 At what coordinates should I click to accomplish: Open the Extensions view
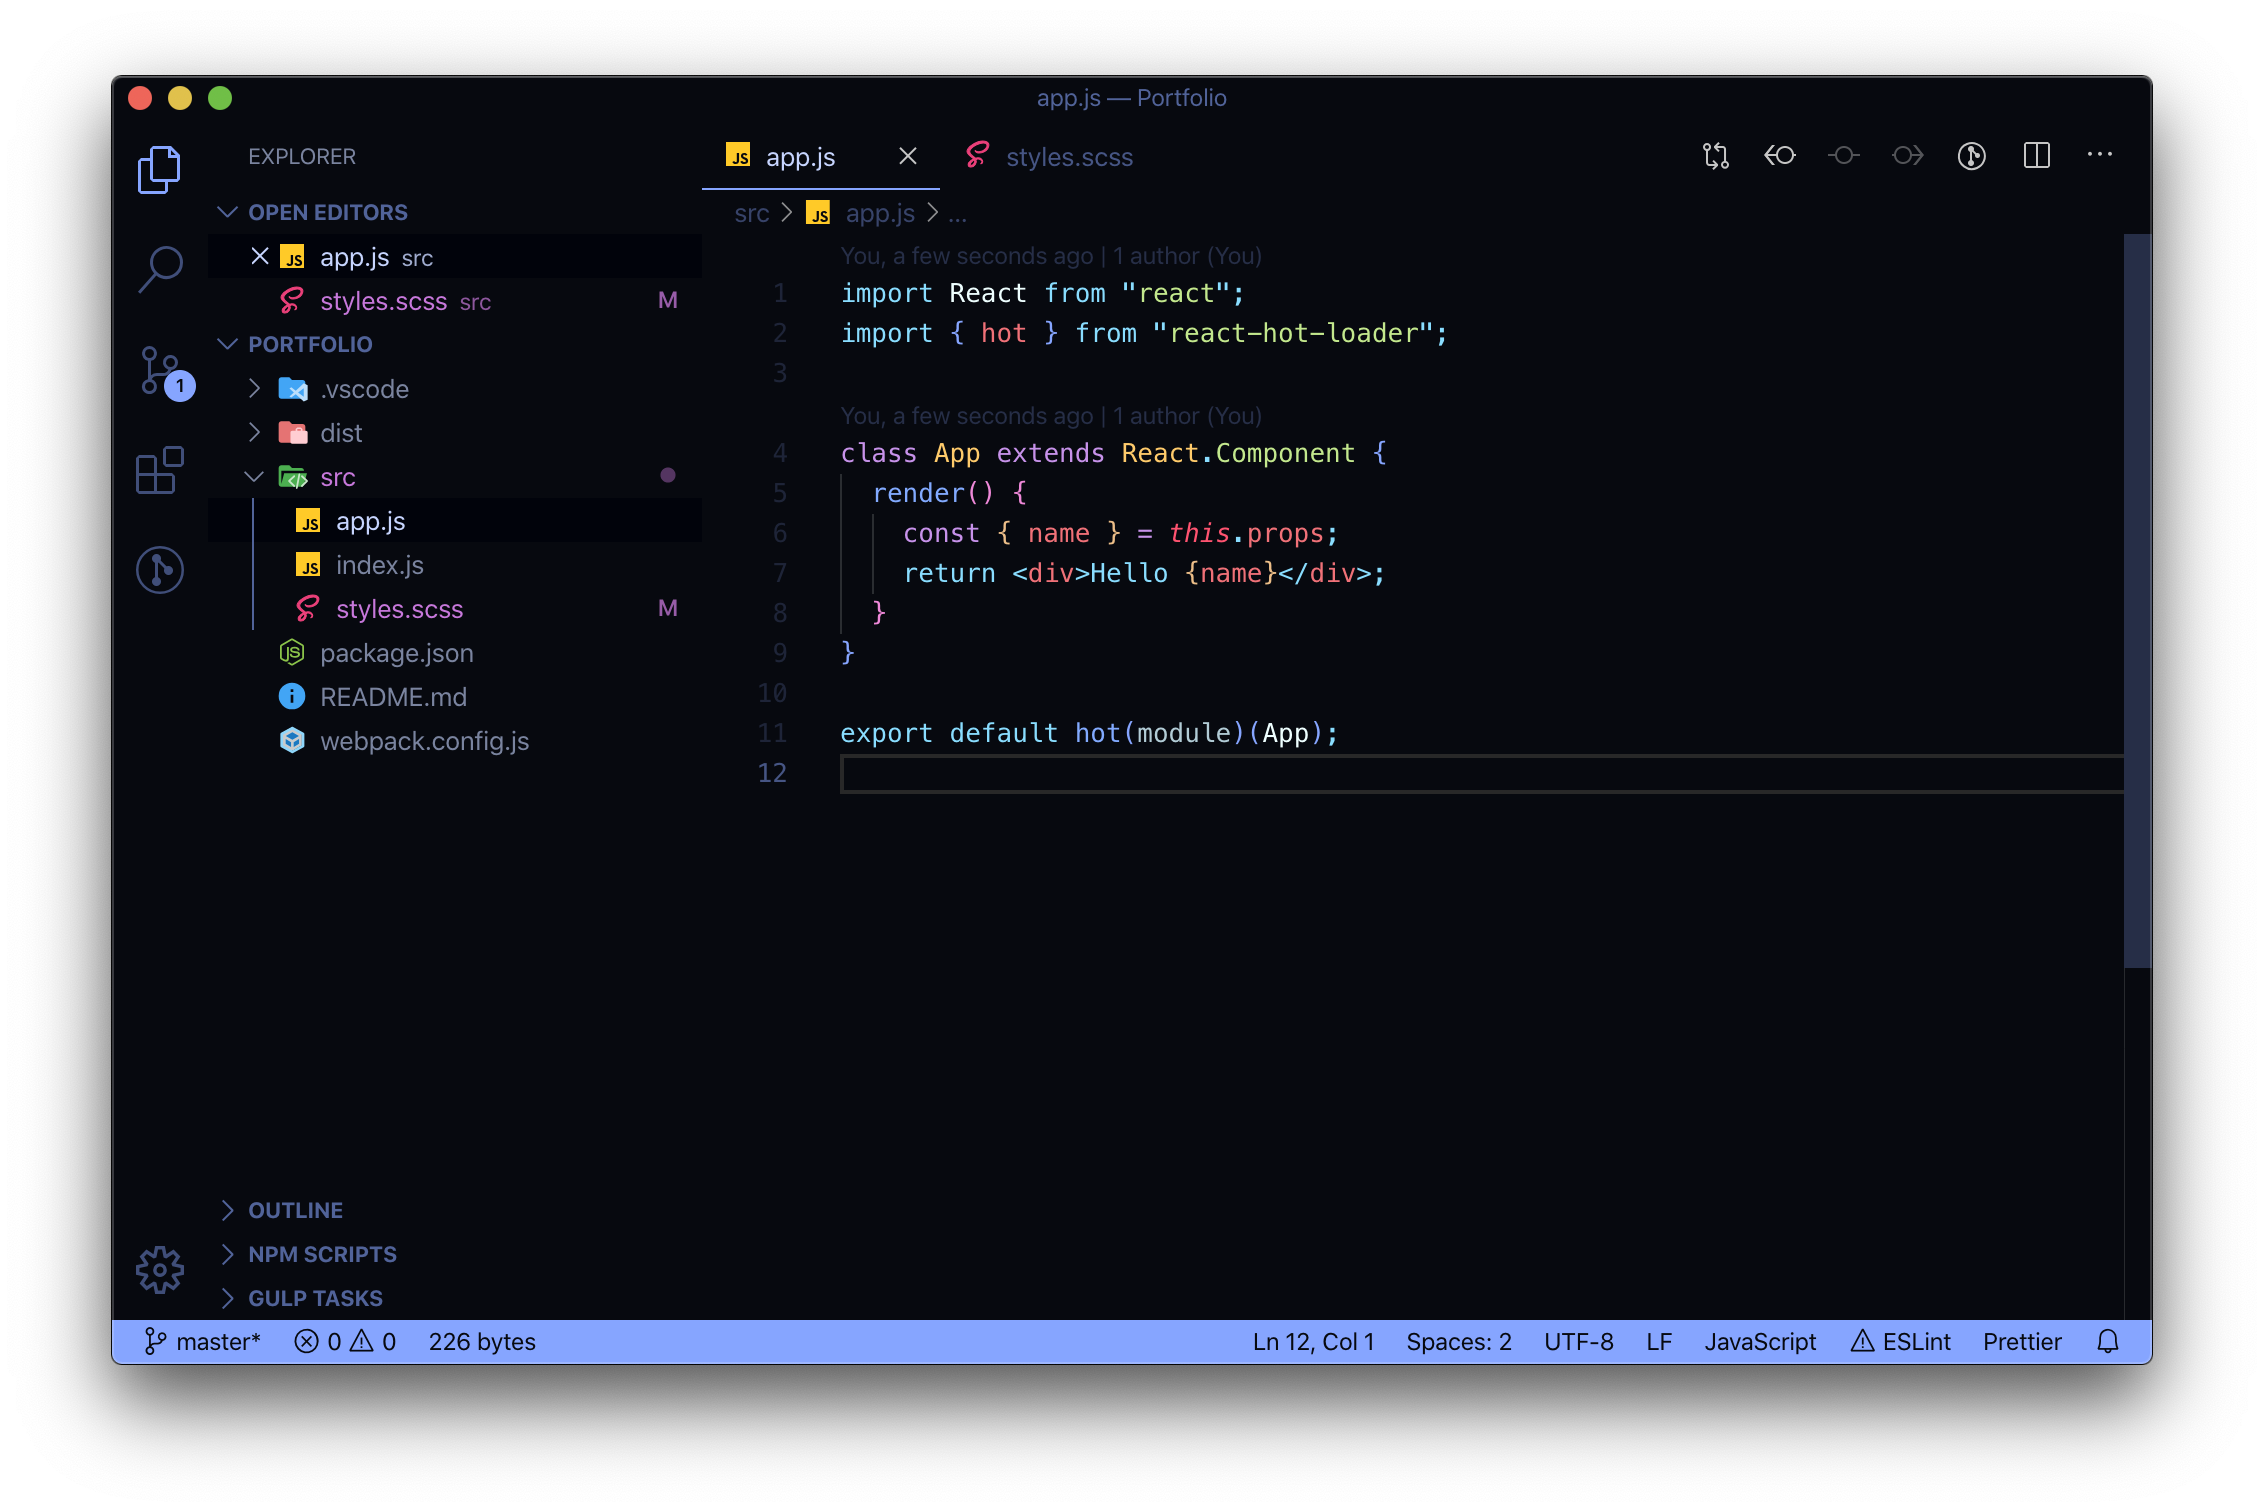159,470
